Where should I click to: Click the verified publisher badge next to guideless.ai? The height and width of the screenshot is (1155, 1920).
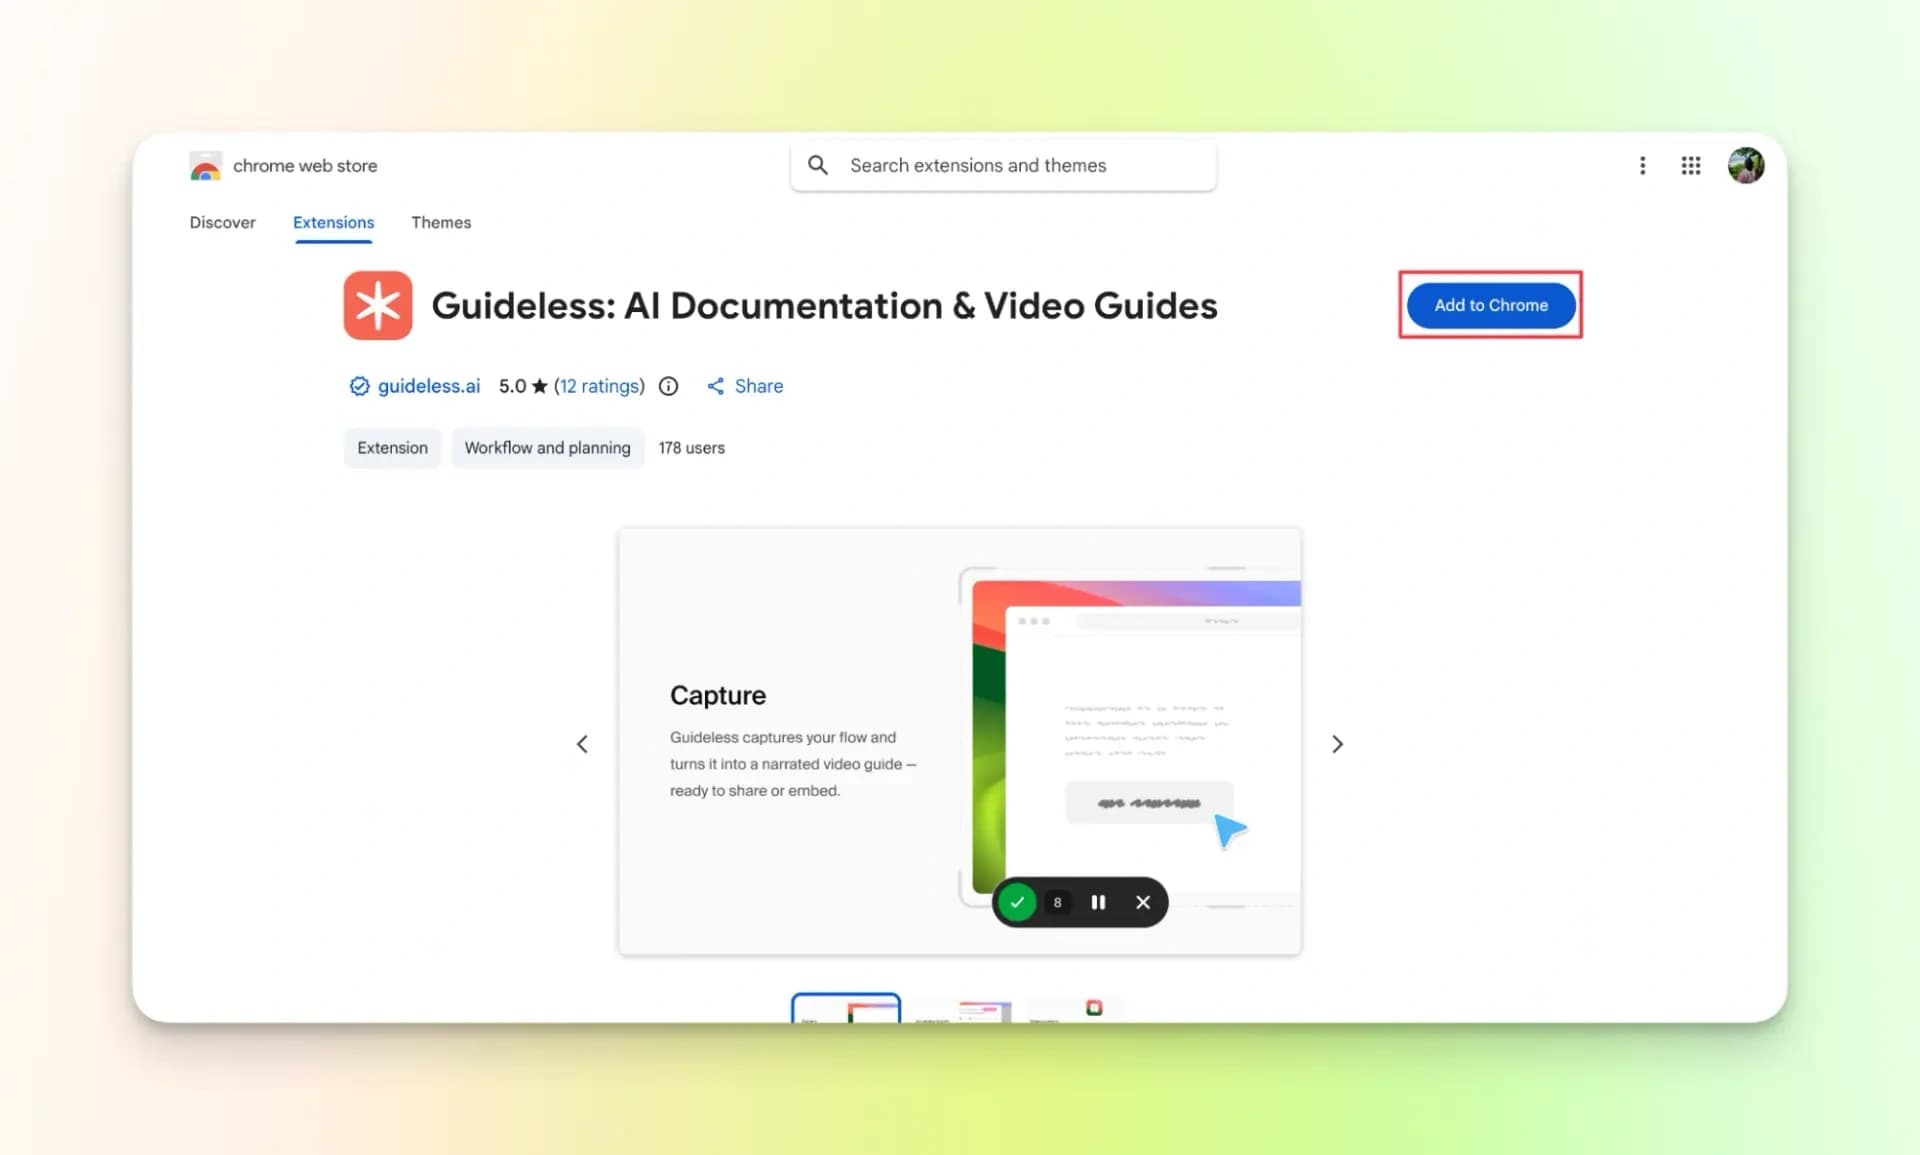[358, 386]
